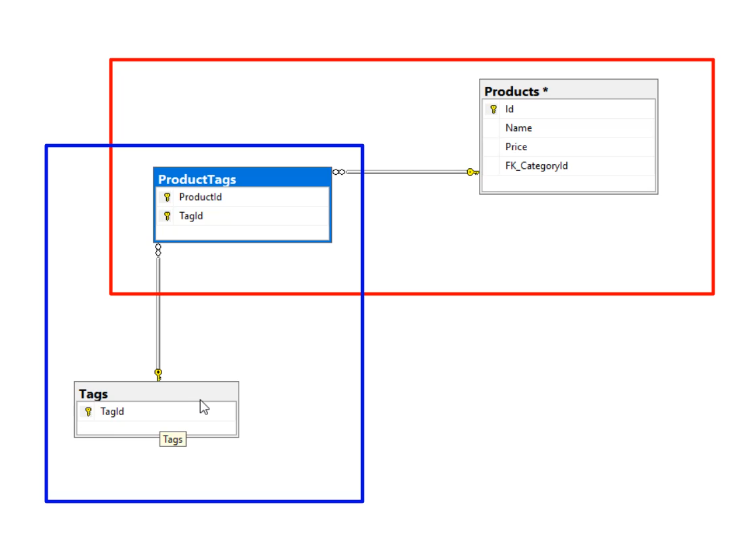Select infinity endpoint below ProductTags
This screenshot has height=543, width=749.
(158, 250)
